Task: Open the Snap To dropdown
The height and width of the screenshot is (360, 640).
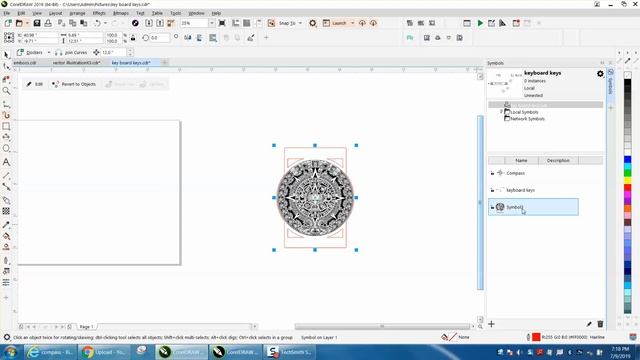Action: 300,23
